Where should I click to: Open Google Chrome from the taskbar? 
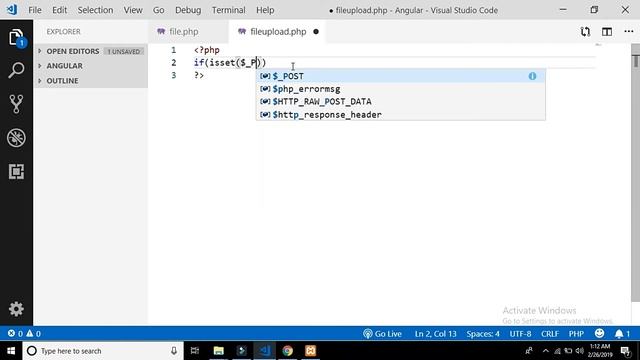(x=287, y=351)
